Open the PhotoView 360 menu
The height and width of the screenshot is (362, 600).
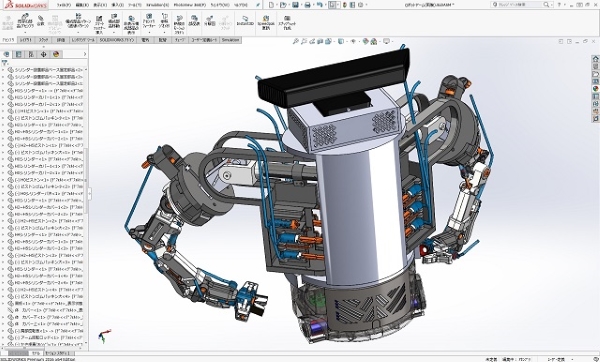click(190, 5)
